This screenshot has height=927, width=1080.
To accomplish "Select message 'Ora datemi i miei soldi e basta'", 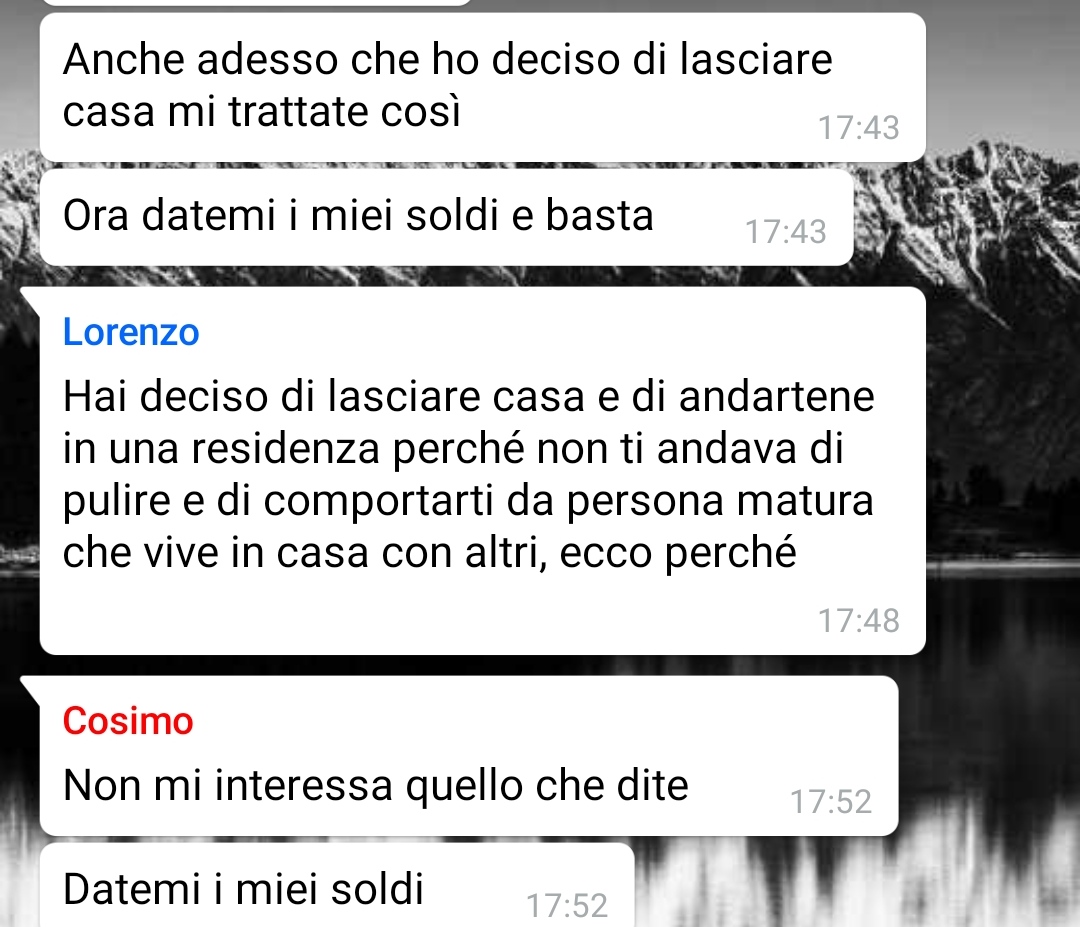I will 447,217.
